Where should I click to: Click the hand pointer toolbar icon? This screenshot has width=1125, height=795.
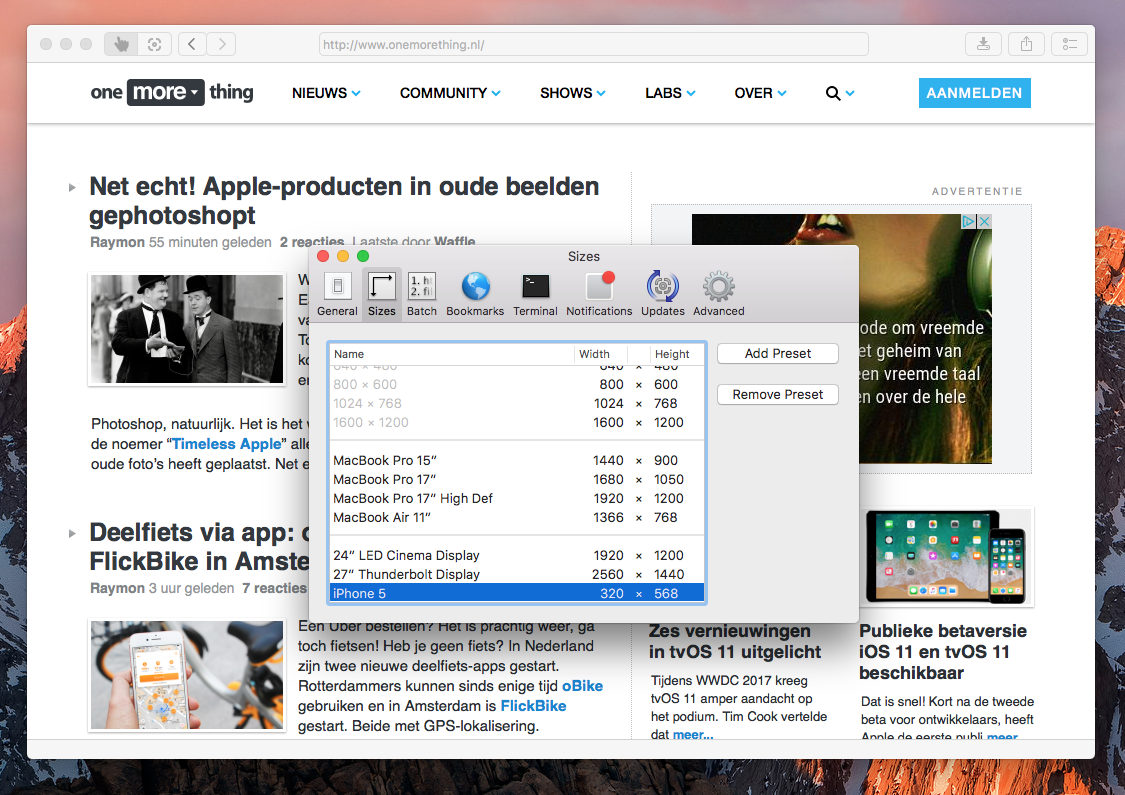[121, 44]
